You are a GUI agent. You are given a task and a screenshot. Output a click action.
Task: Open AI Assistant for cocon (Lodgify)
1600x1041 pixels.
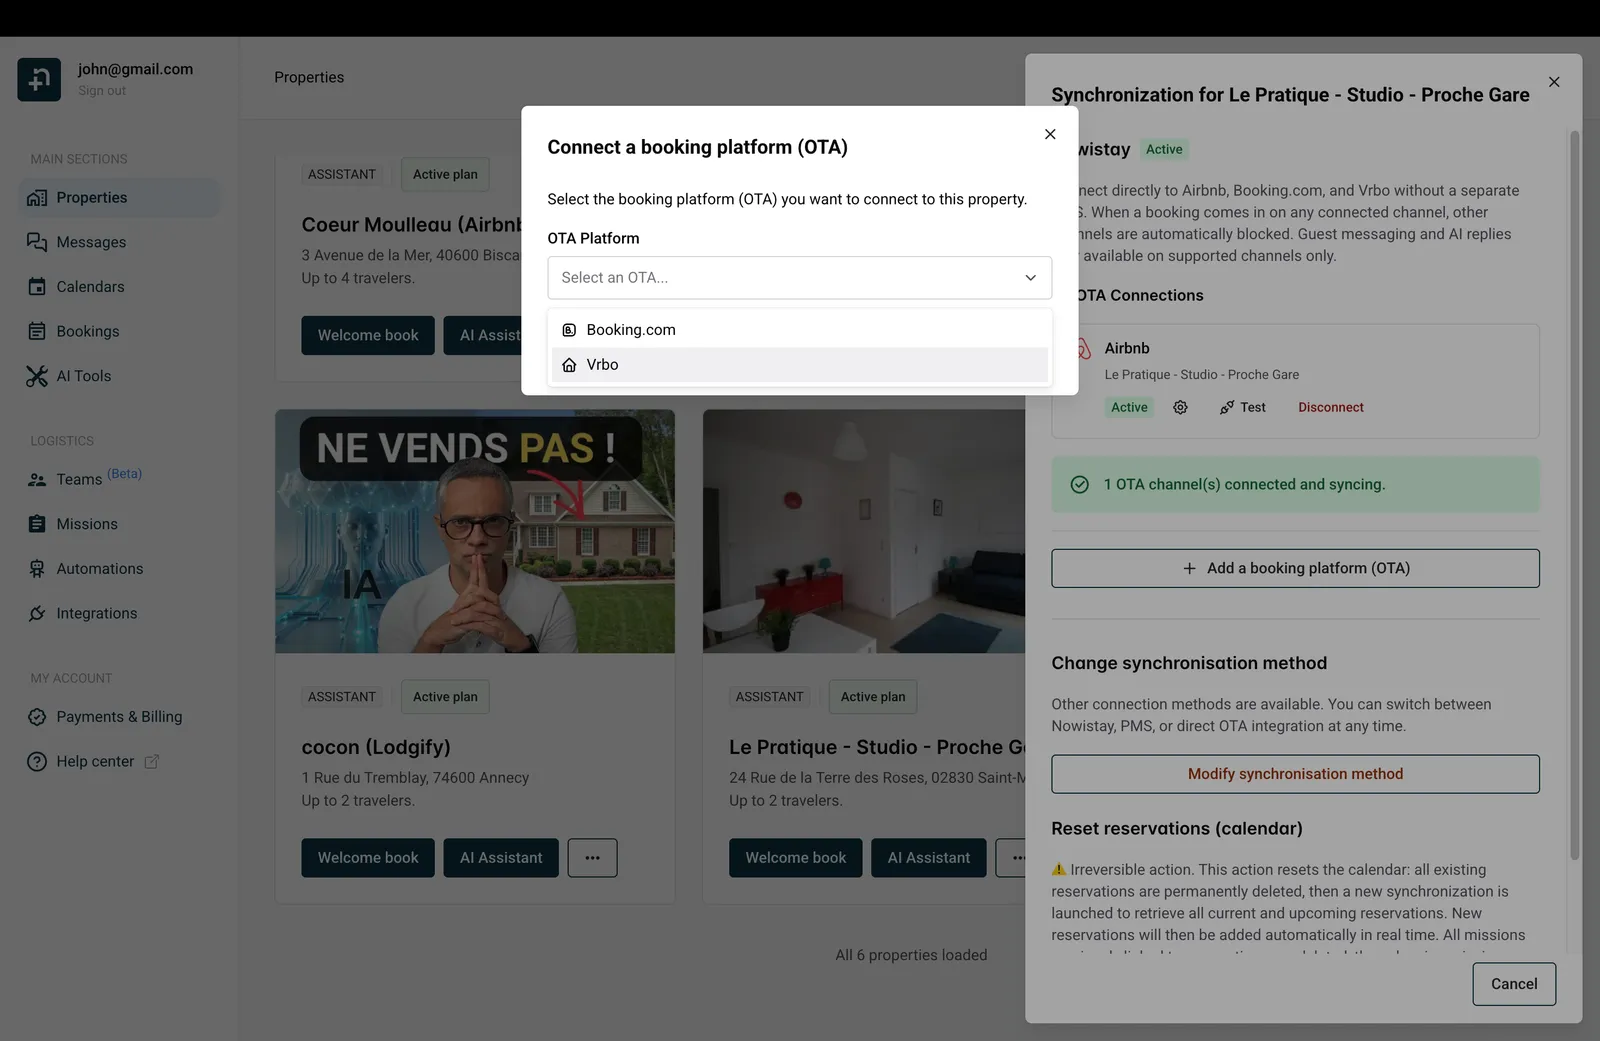[501, 858]
